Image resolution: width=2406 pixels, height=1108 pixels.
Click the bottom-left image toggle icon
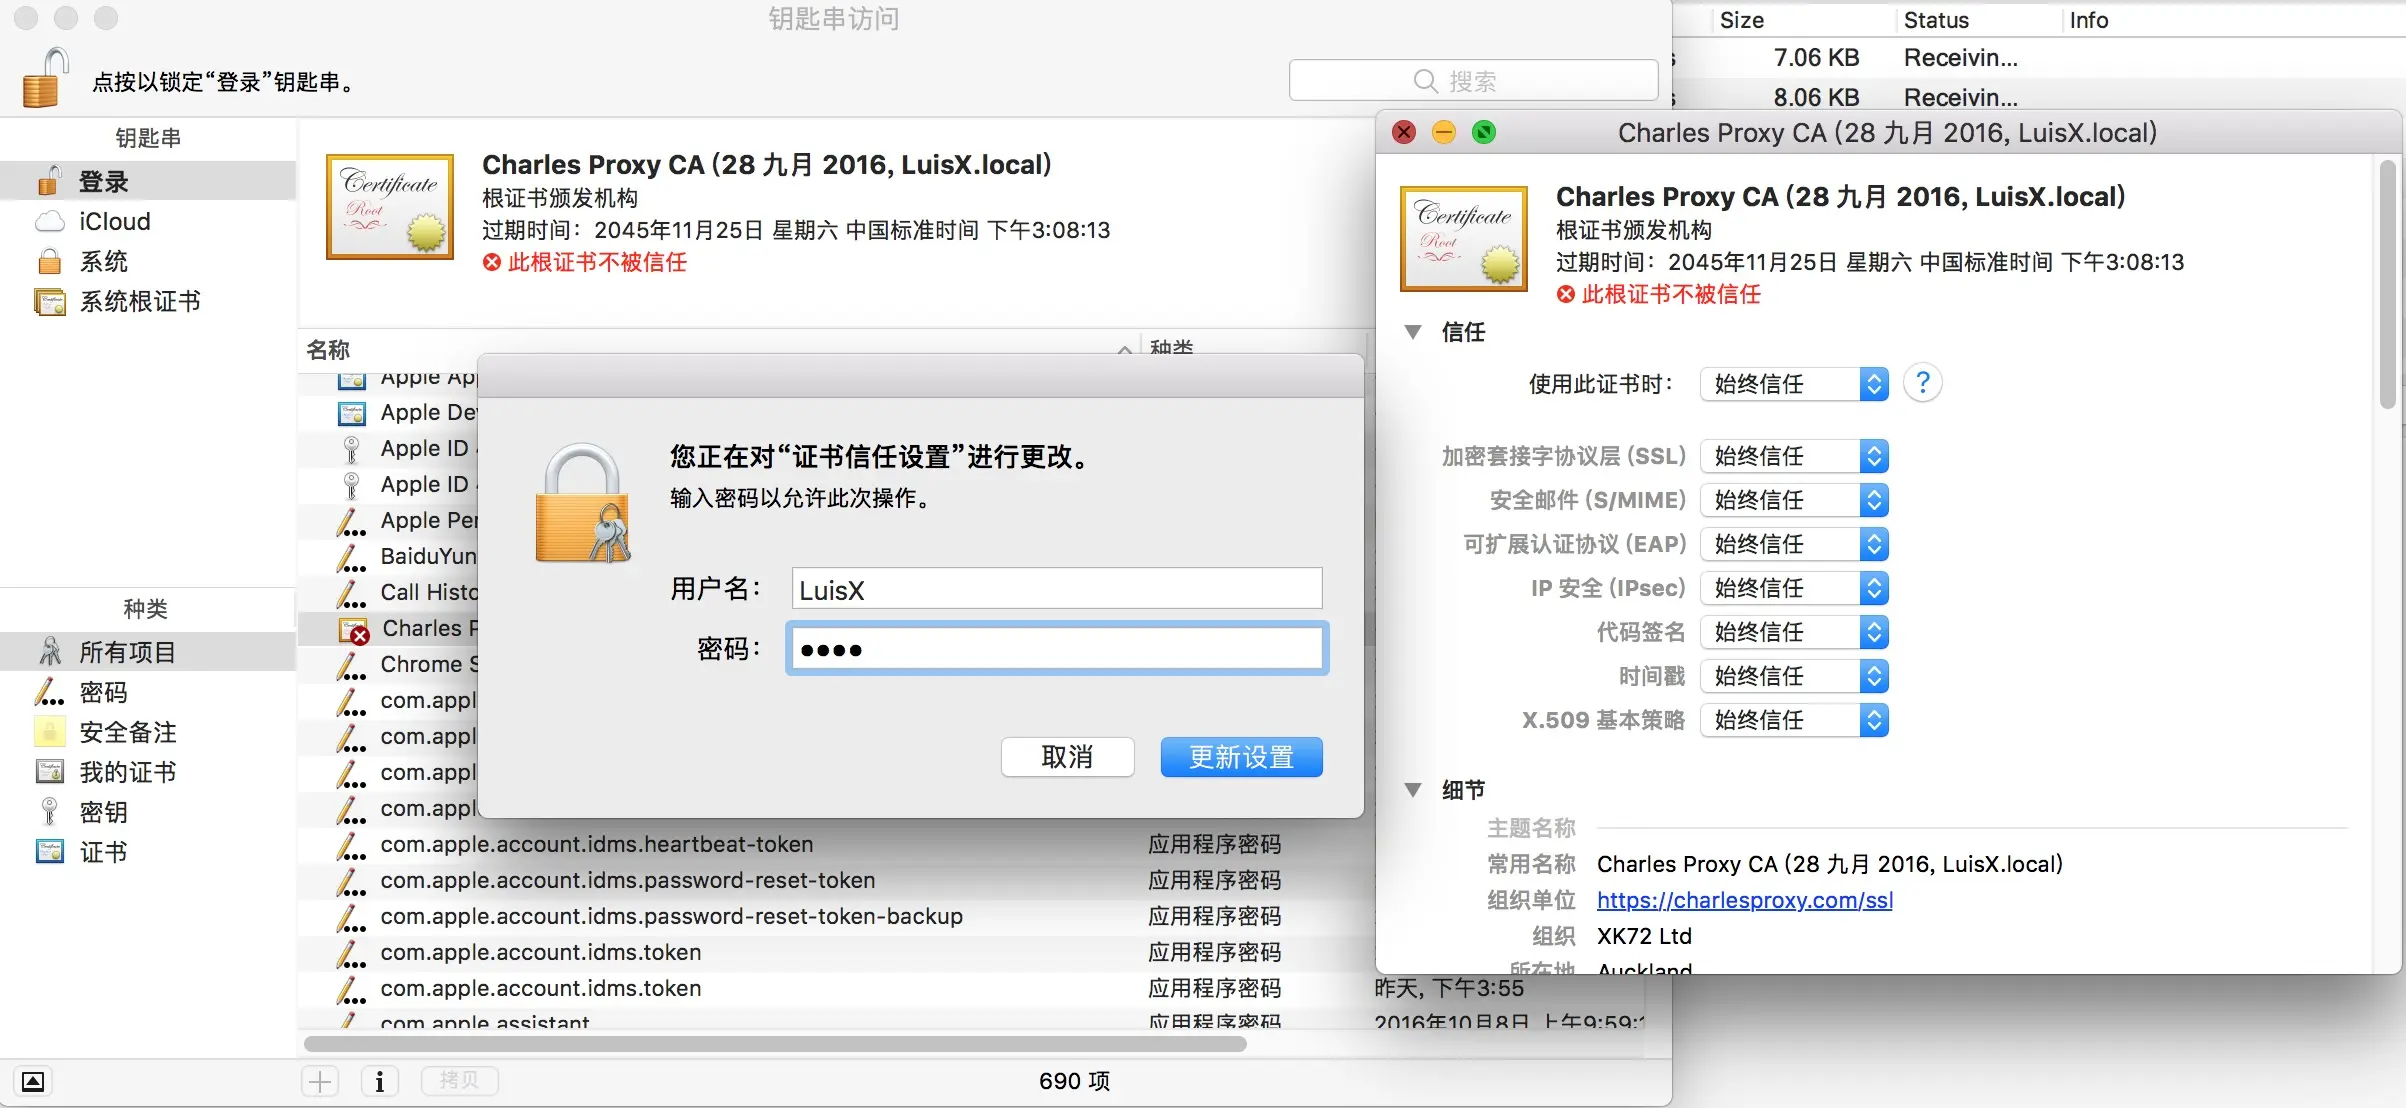point(32,1081)
